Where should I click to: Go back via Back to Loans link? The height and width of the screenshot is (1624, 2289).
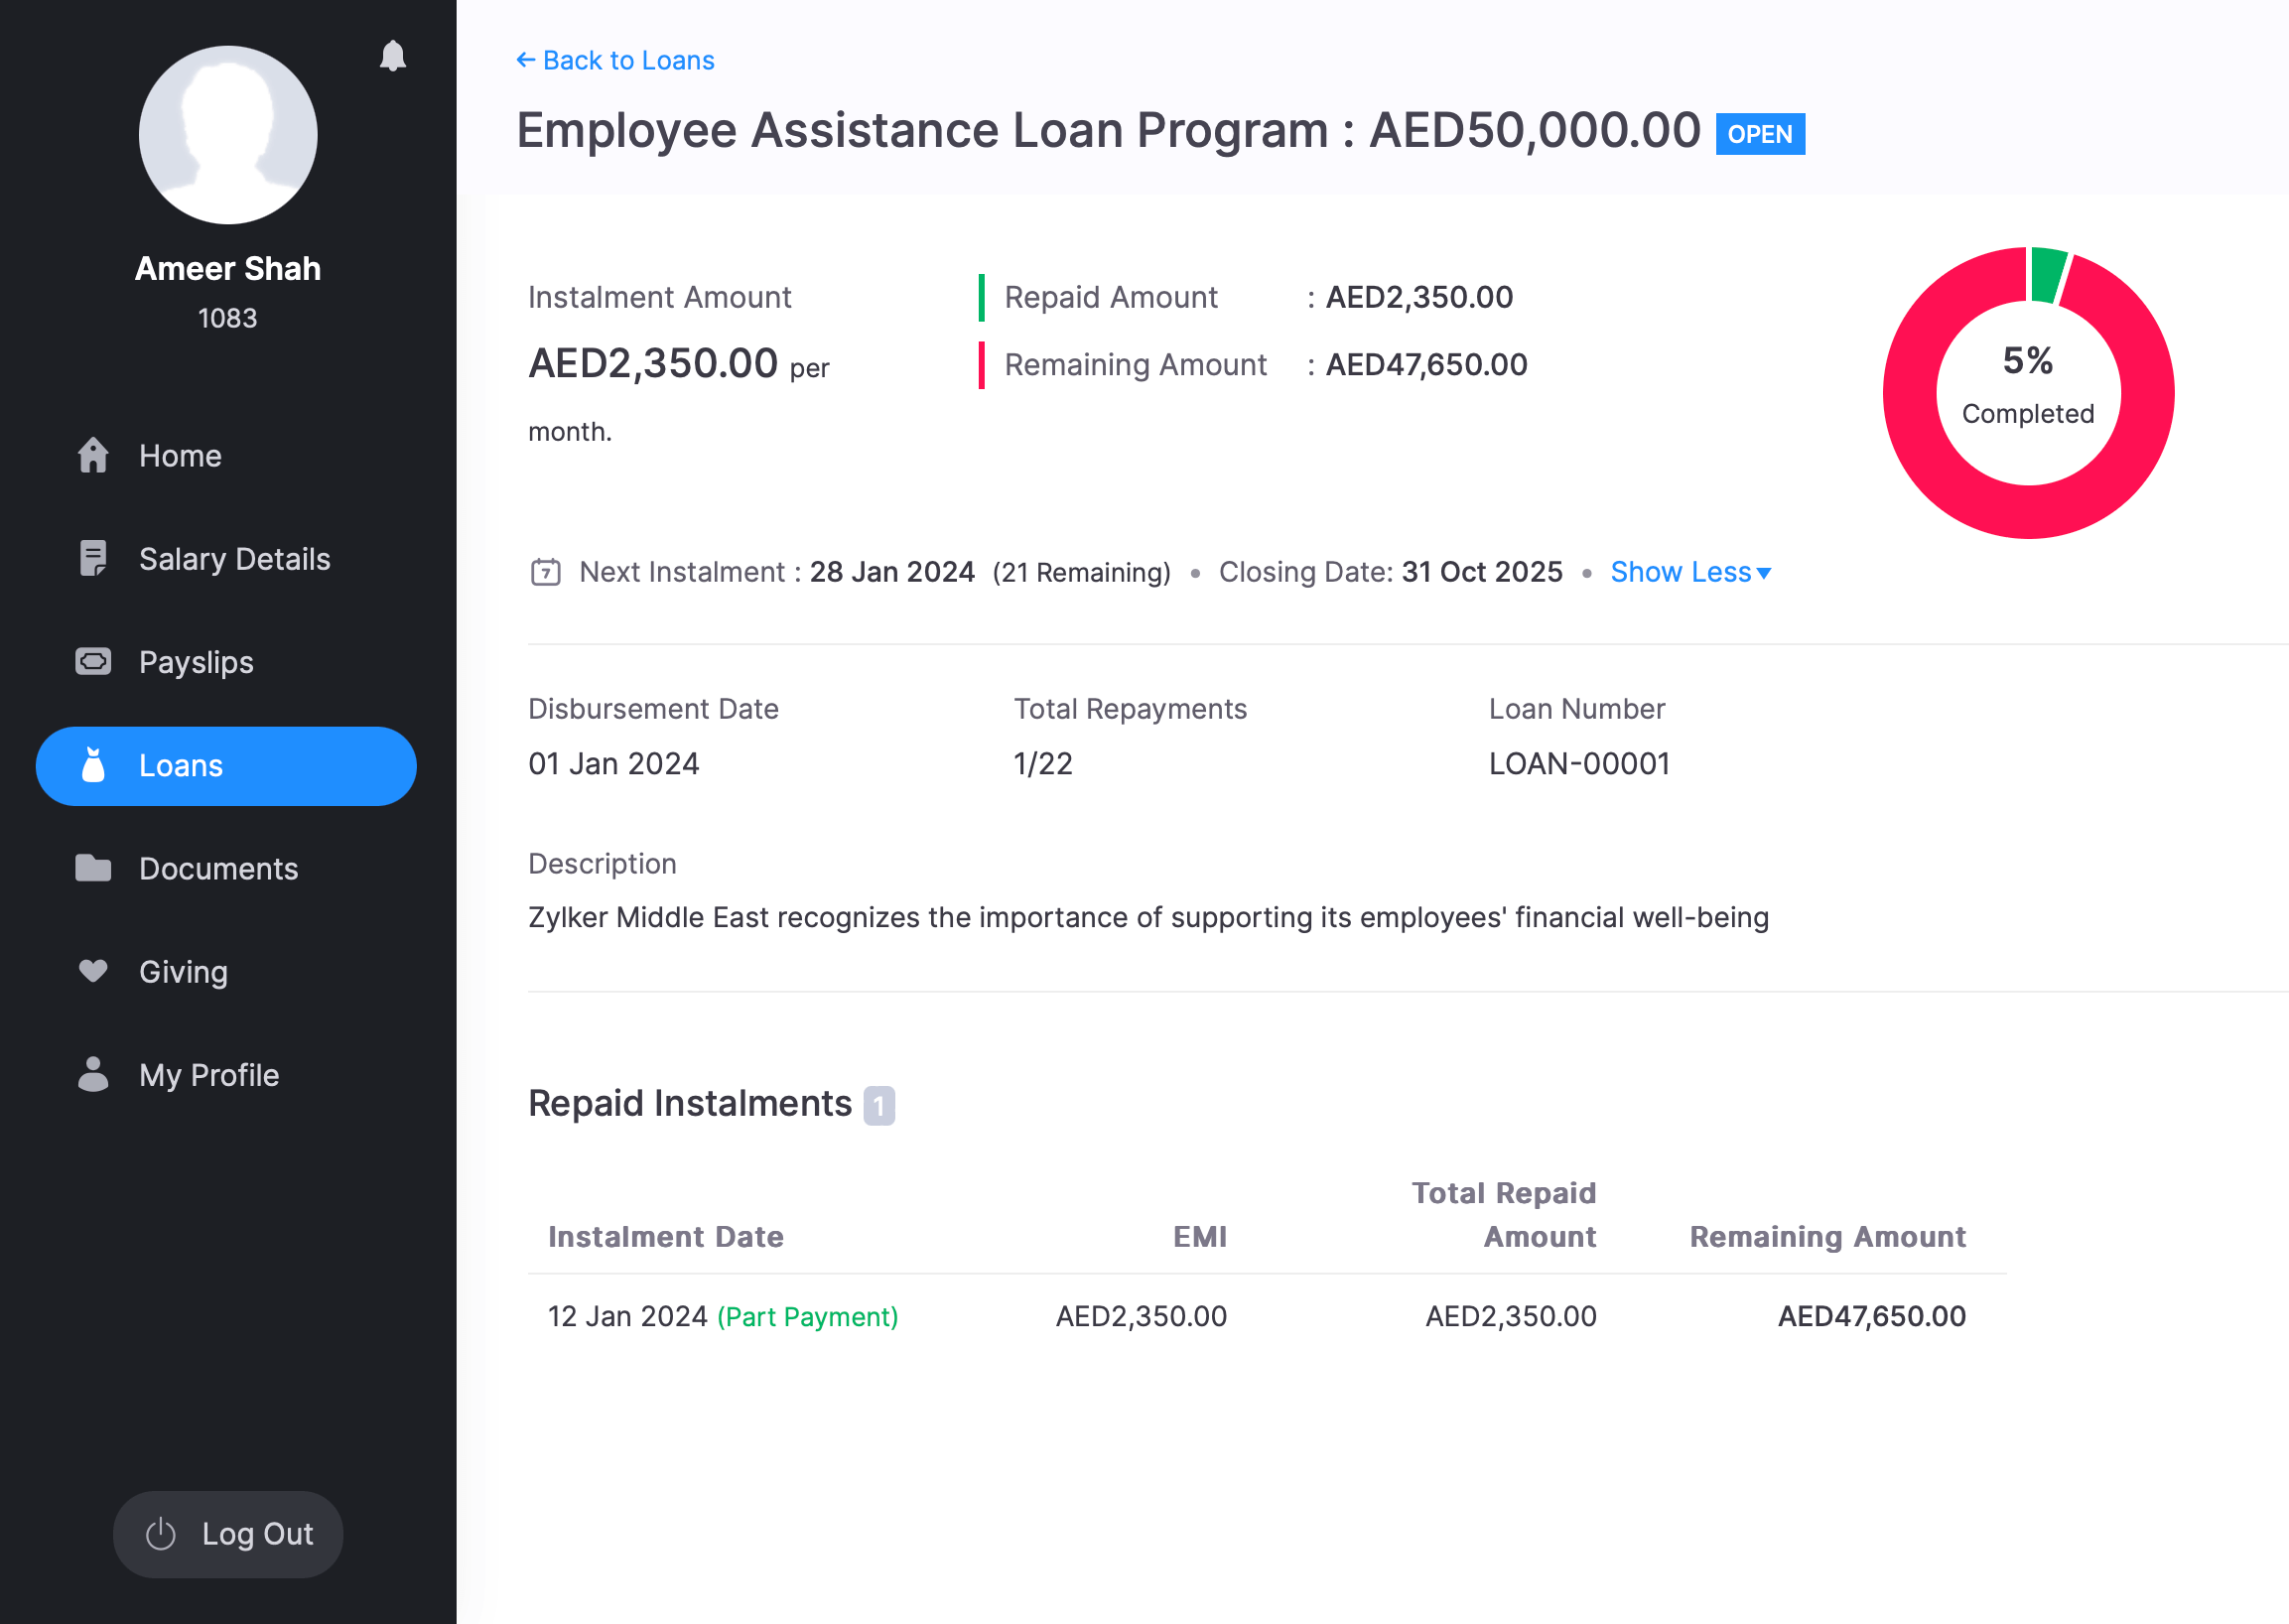point(615,61)
